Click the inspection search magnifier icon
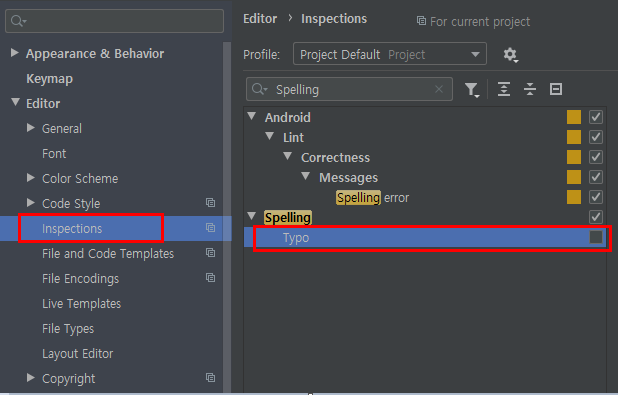The height and width of the screenshot is (395, 618). (259, 89)
